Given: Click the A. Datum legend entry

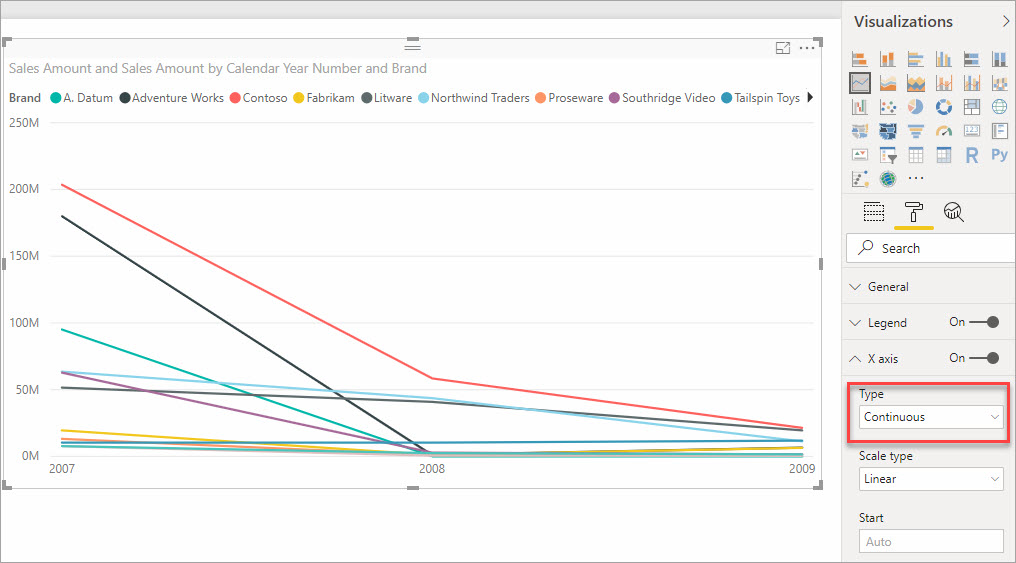Looking at the screenshot, I should (82, 98).
